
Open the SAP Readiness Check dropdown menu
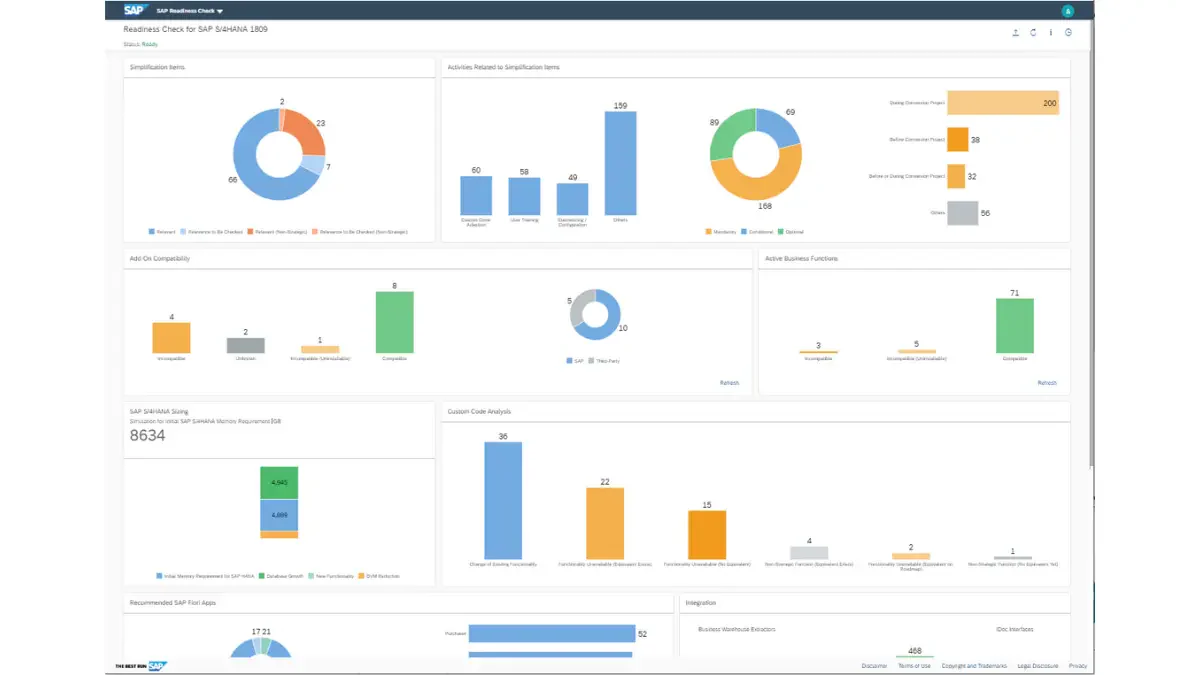tap(190, 11)
